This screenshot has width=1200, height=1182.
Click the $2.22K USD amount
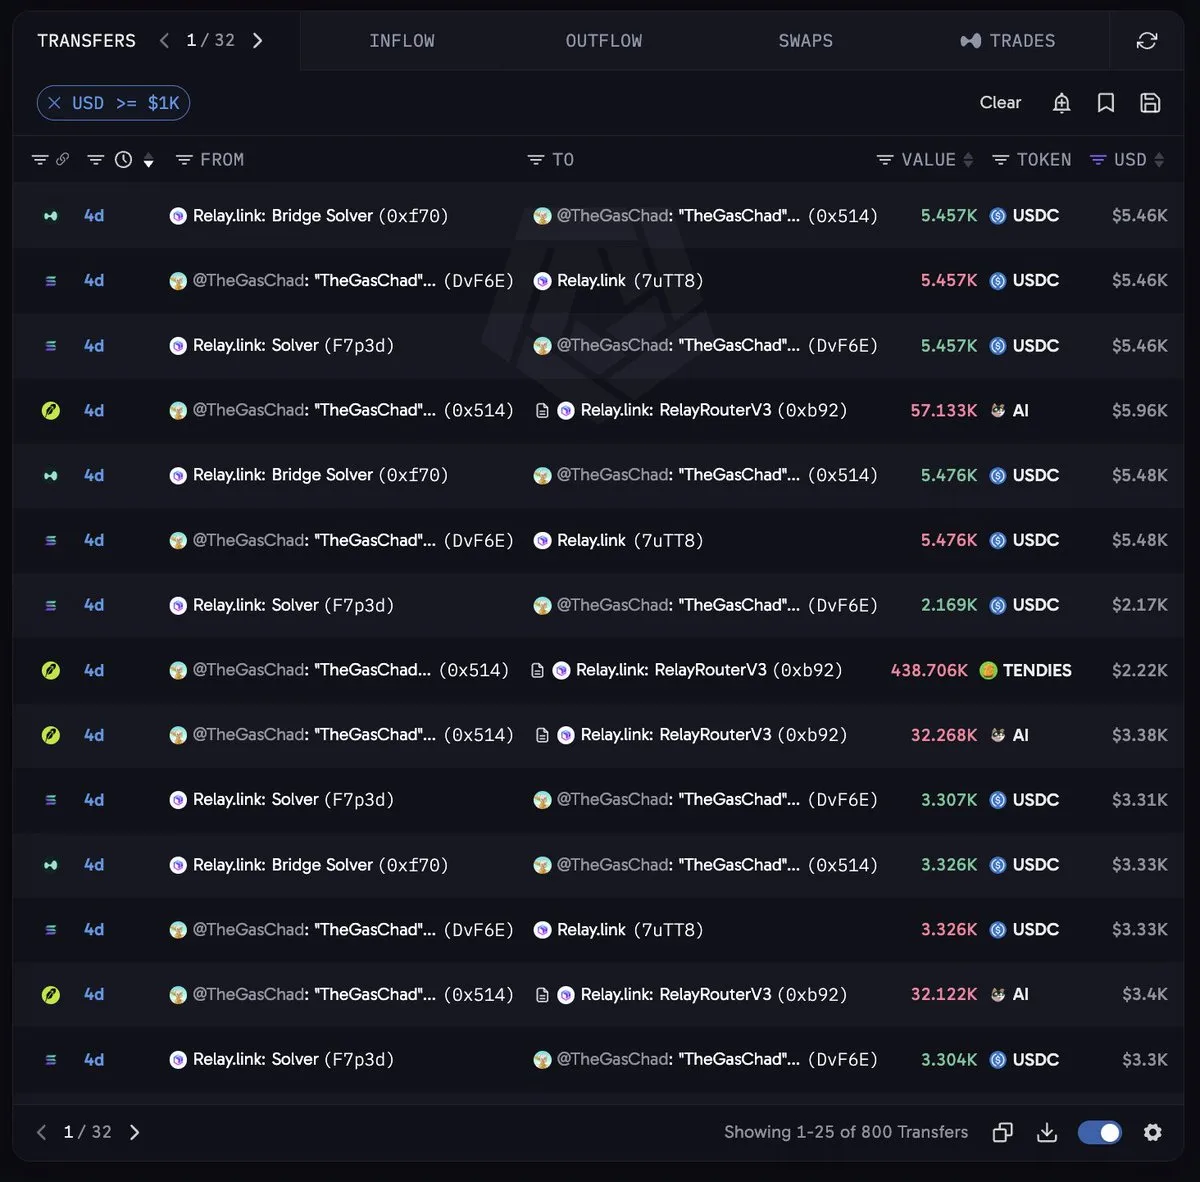1139,670
